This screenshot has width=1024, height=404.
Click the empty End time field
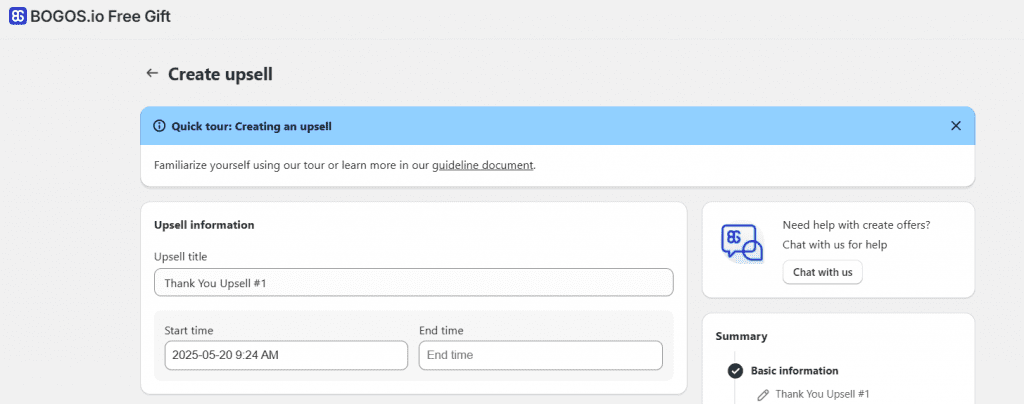[x=540, y=355]
